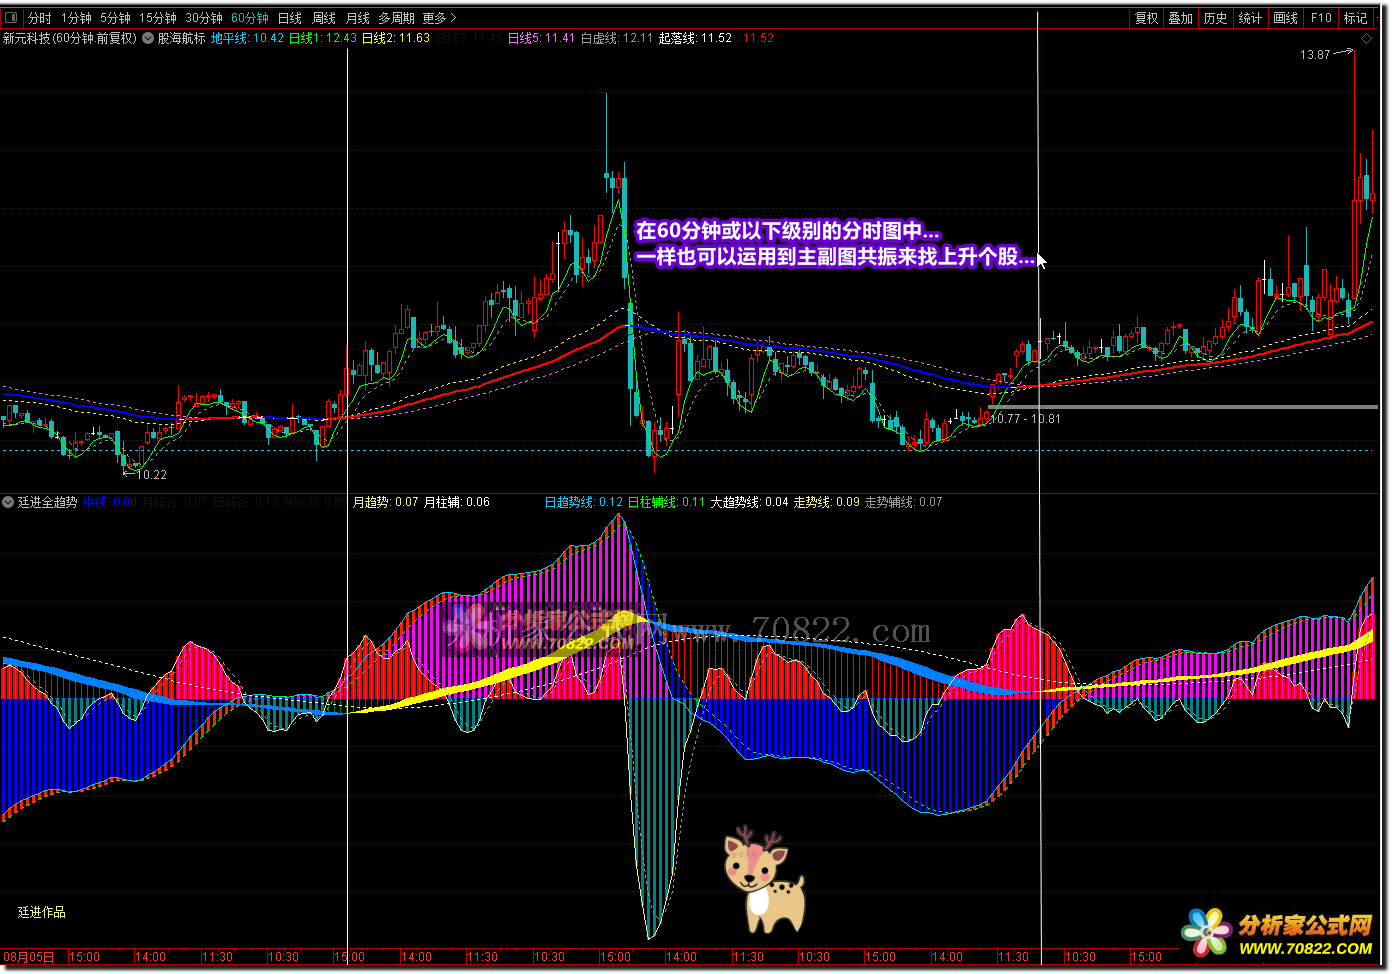
Task: Expand the 更多 more periods menu
Action: click(x=439, y=18)
